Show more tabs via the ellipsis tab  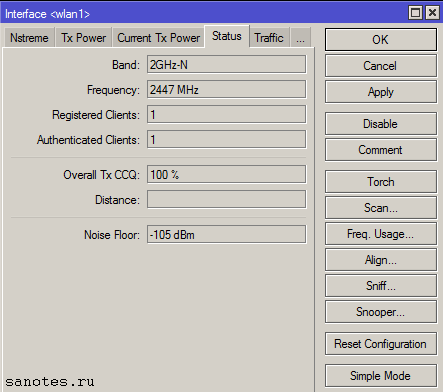pyautogui.click(x=300, y=38)
